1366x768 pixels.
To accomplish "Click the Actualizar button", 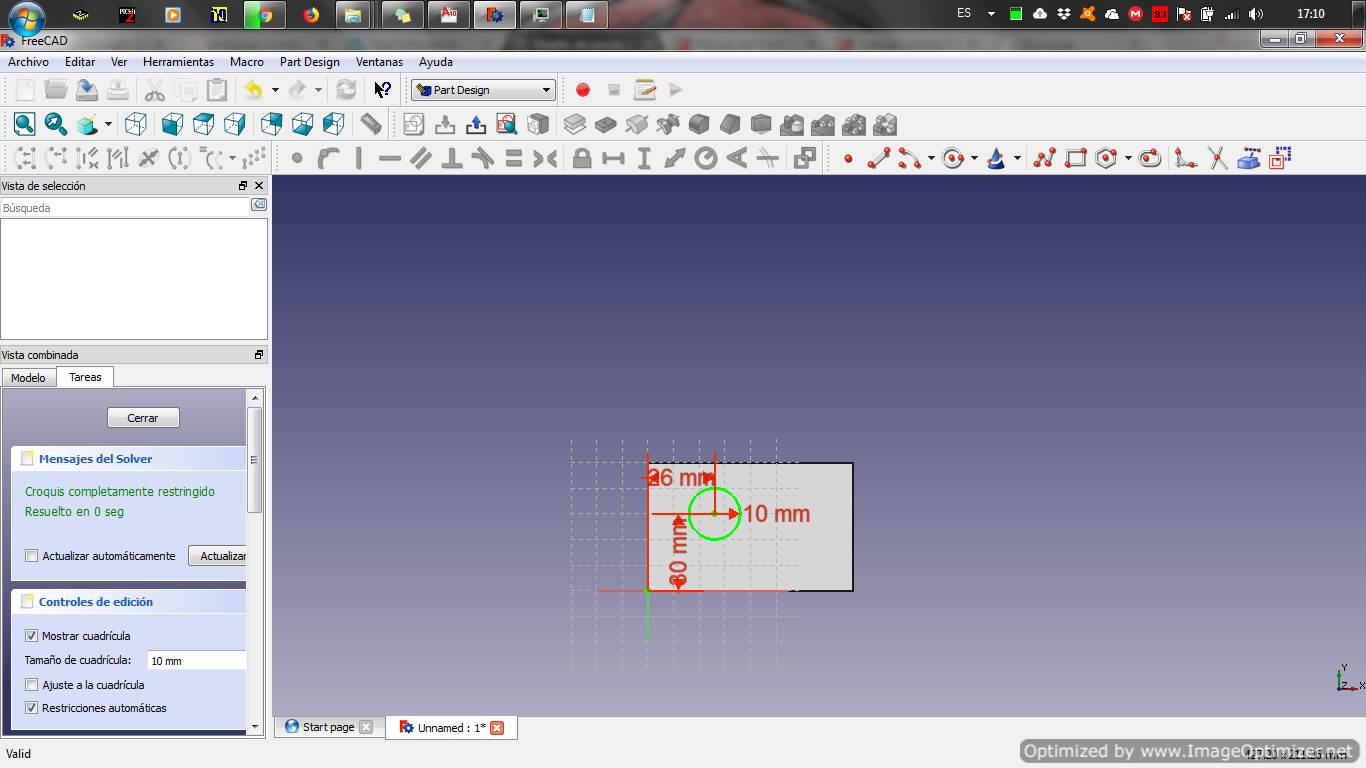I will (219, 556).
